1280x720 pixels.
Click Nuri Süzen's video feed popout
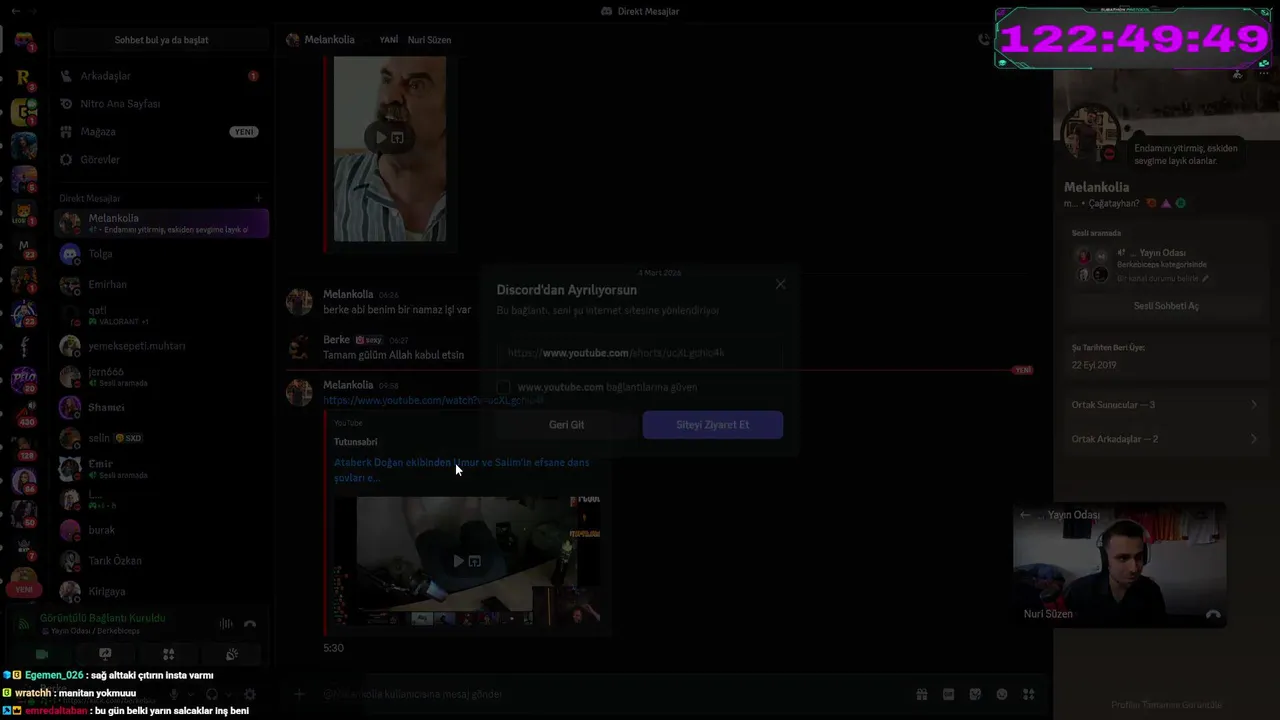pyautogui.click(x=1119, y=565)
